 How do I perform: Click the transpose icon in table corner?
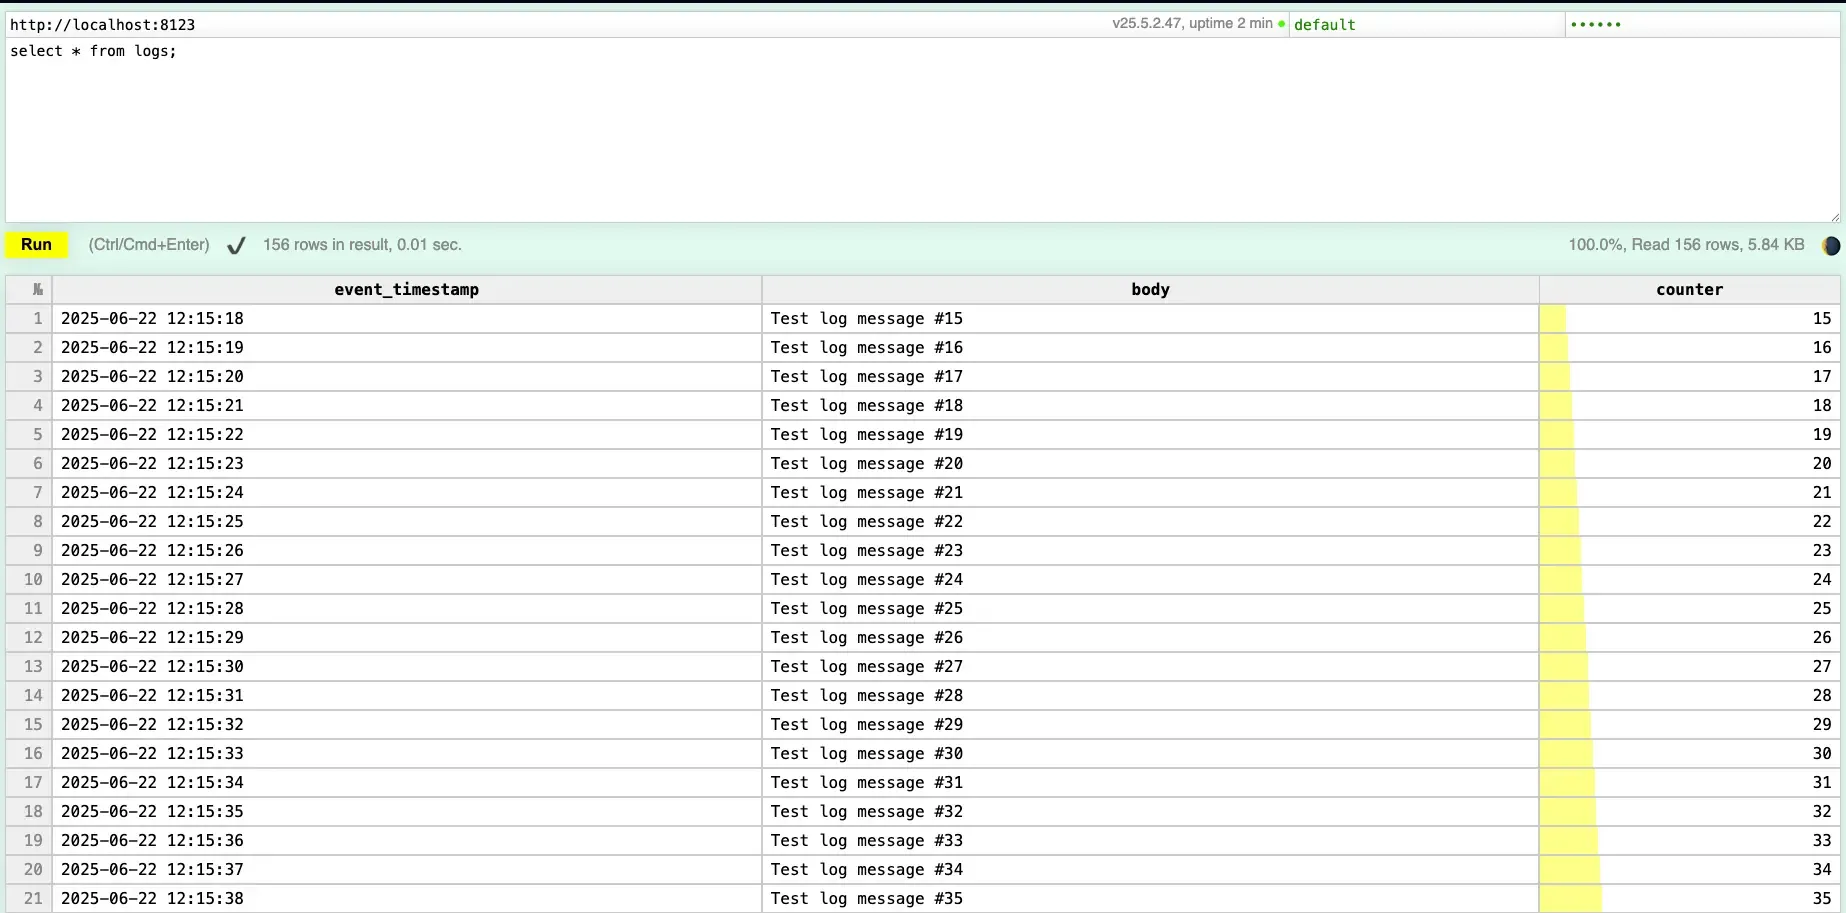click(x=37, y=289)
